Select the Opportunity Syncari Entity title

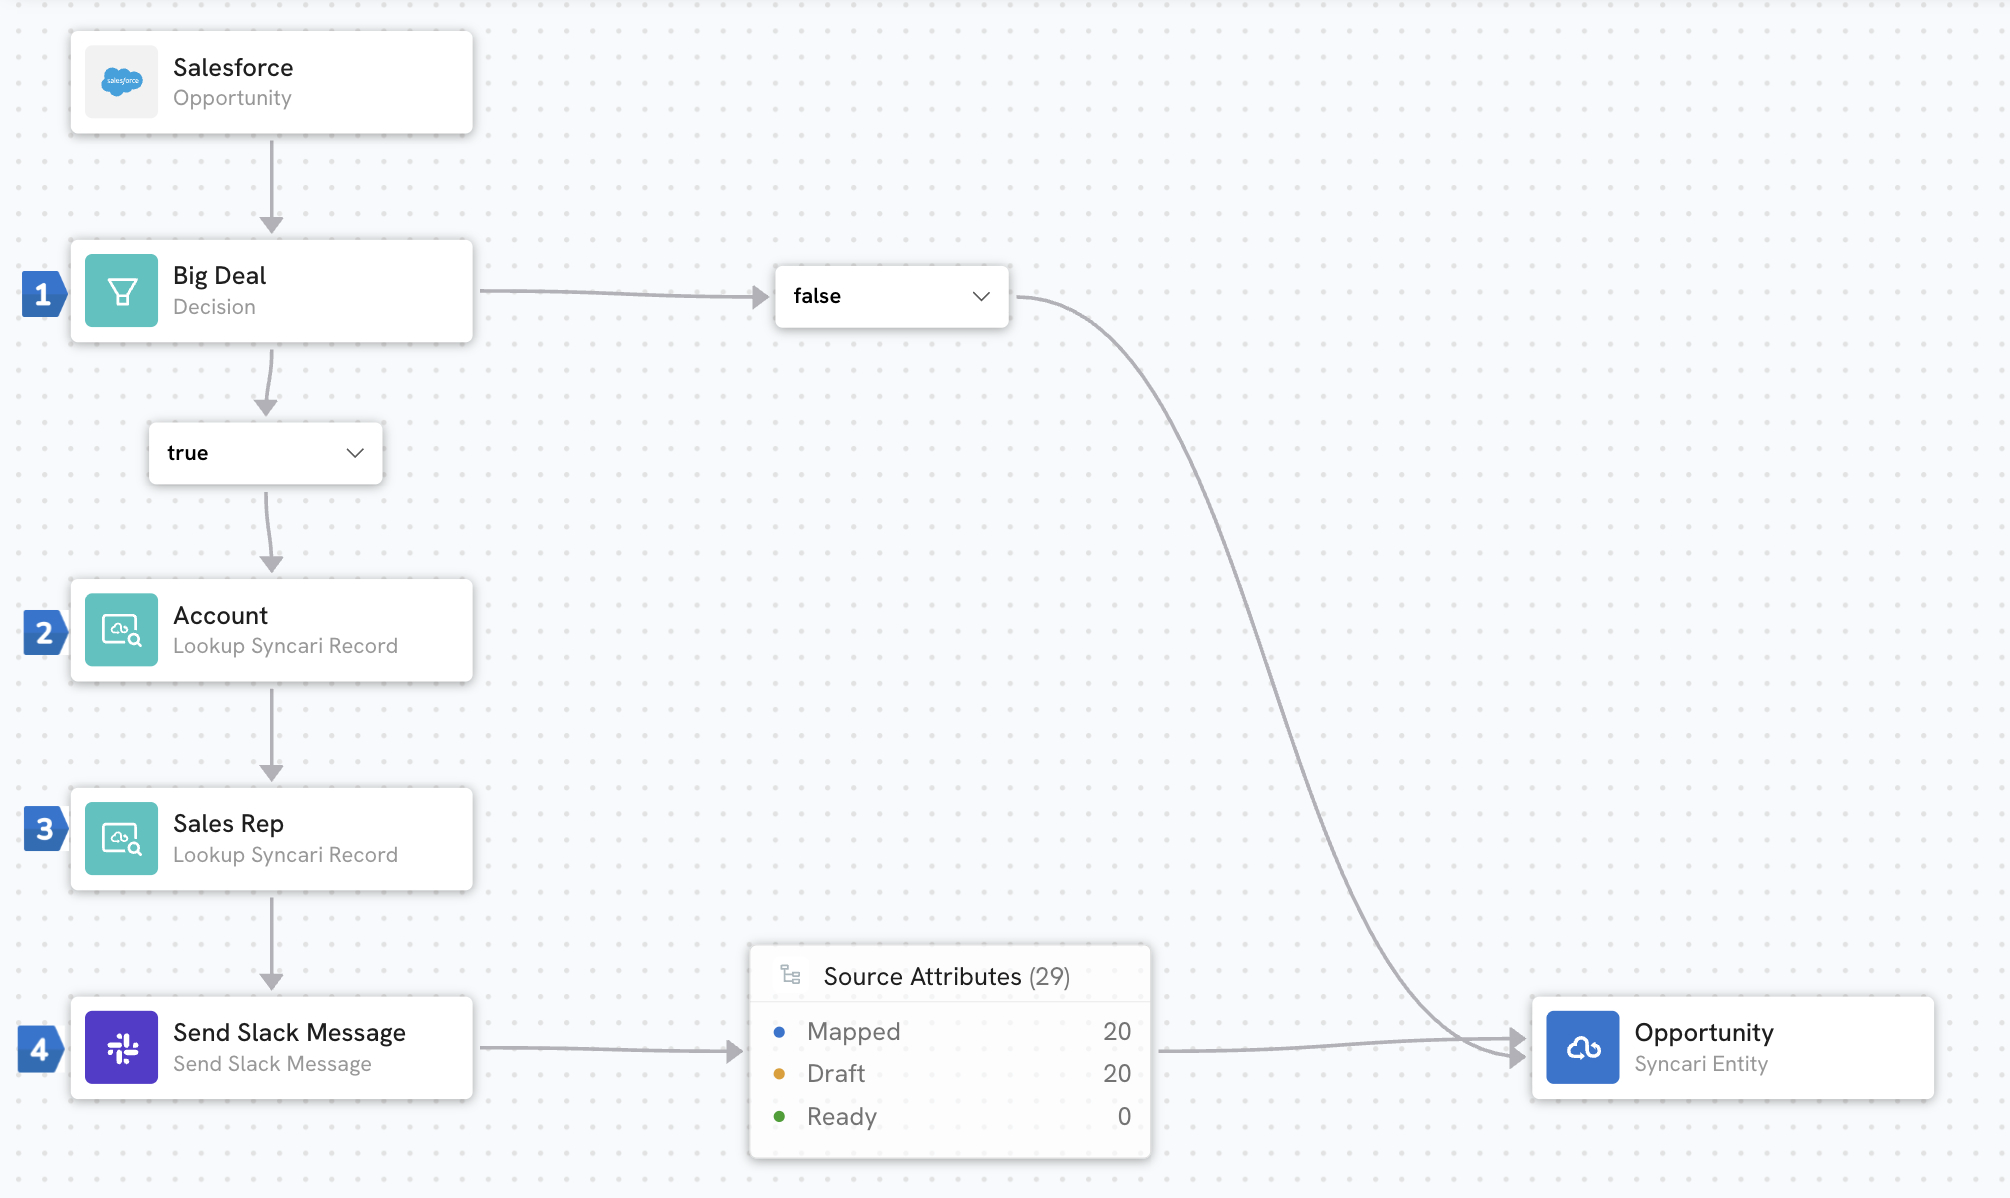pos(1704,1032)
